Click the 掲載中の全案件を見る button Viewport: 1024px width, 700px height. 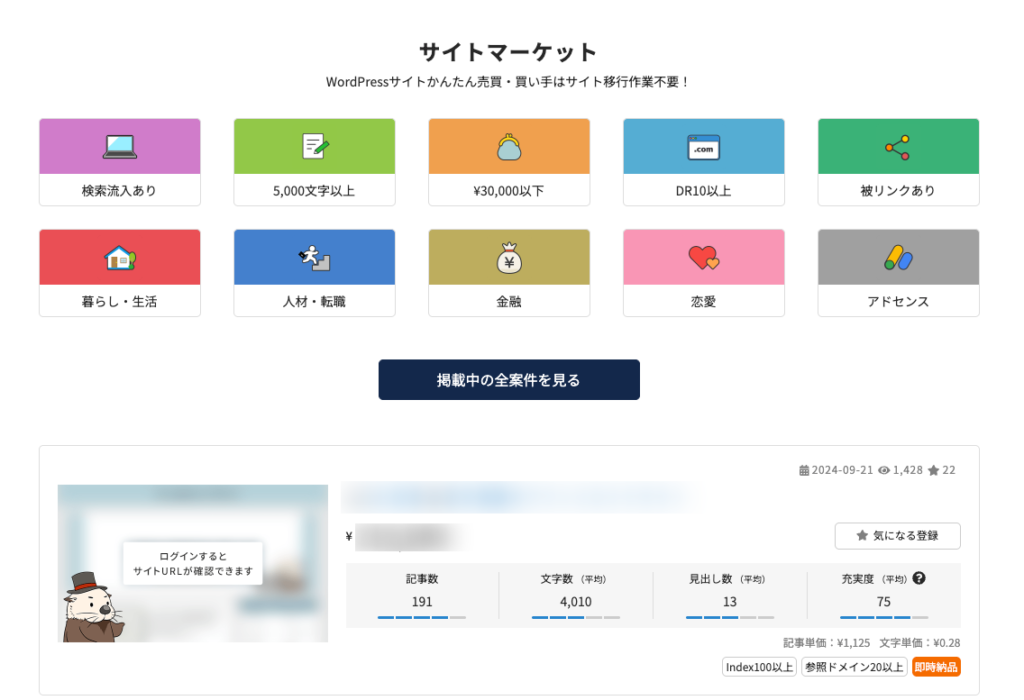pos(509,380)
